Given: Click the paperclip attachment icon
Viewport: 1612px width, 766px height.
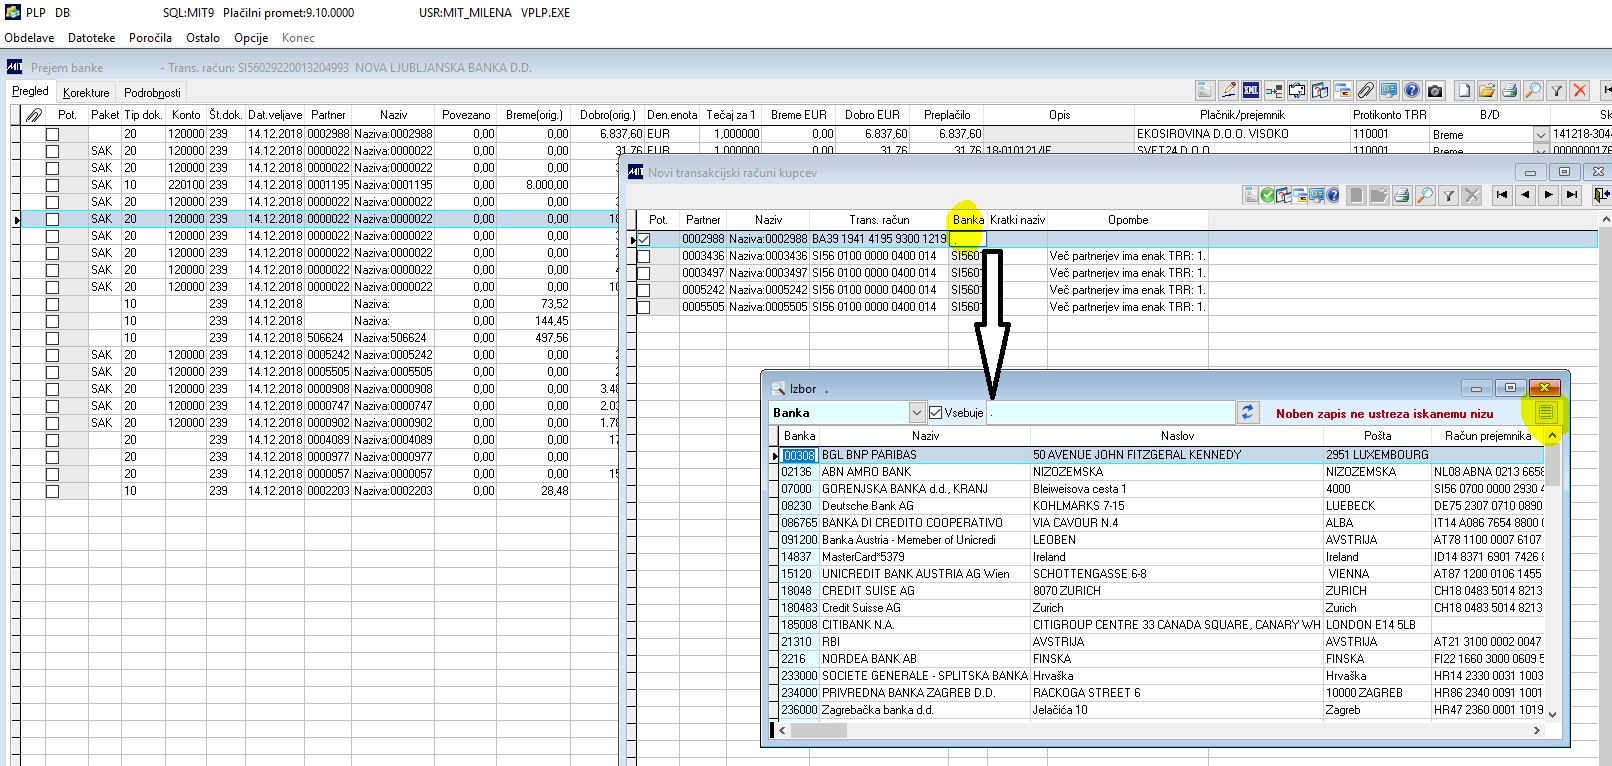Looking at the screenshot, I should pos(1365,91).
